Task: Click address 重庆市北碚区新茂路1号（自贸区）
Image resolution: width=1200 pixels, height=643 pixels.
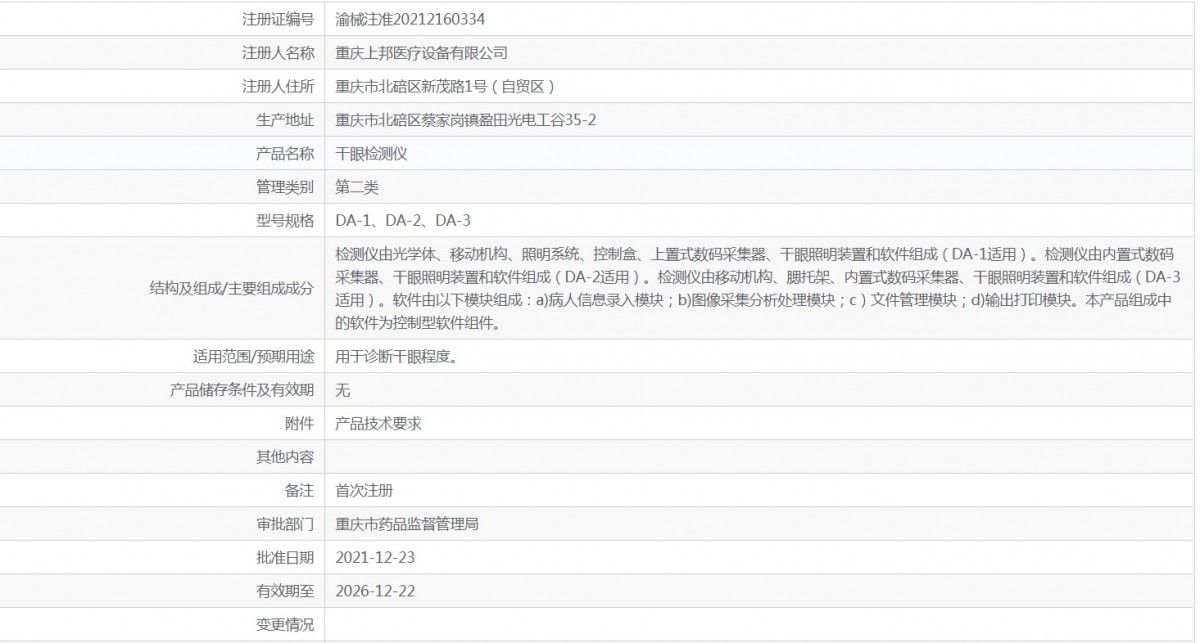Action: point(445,87)
